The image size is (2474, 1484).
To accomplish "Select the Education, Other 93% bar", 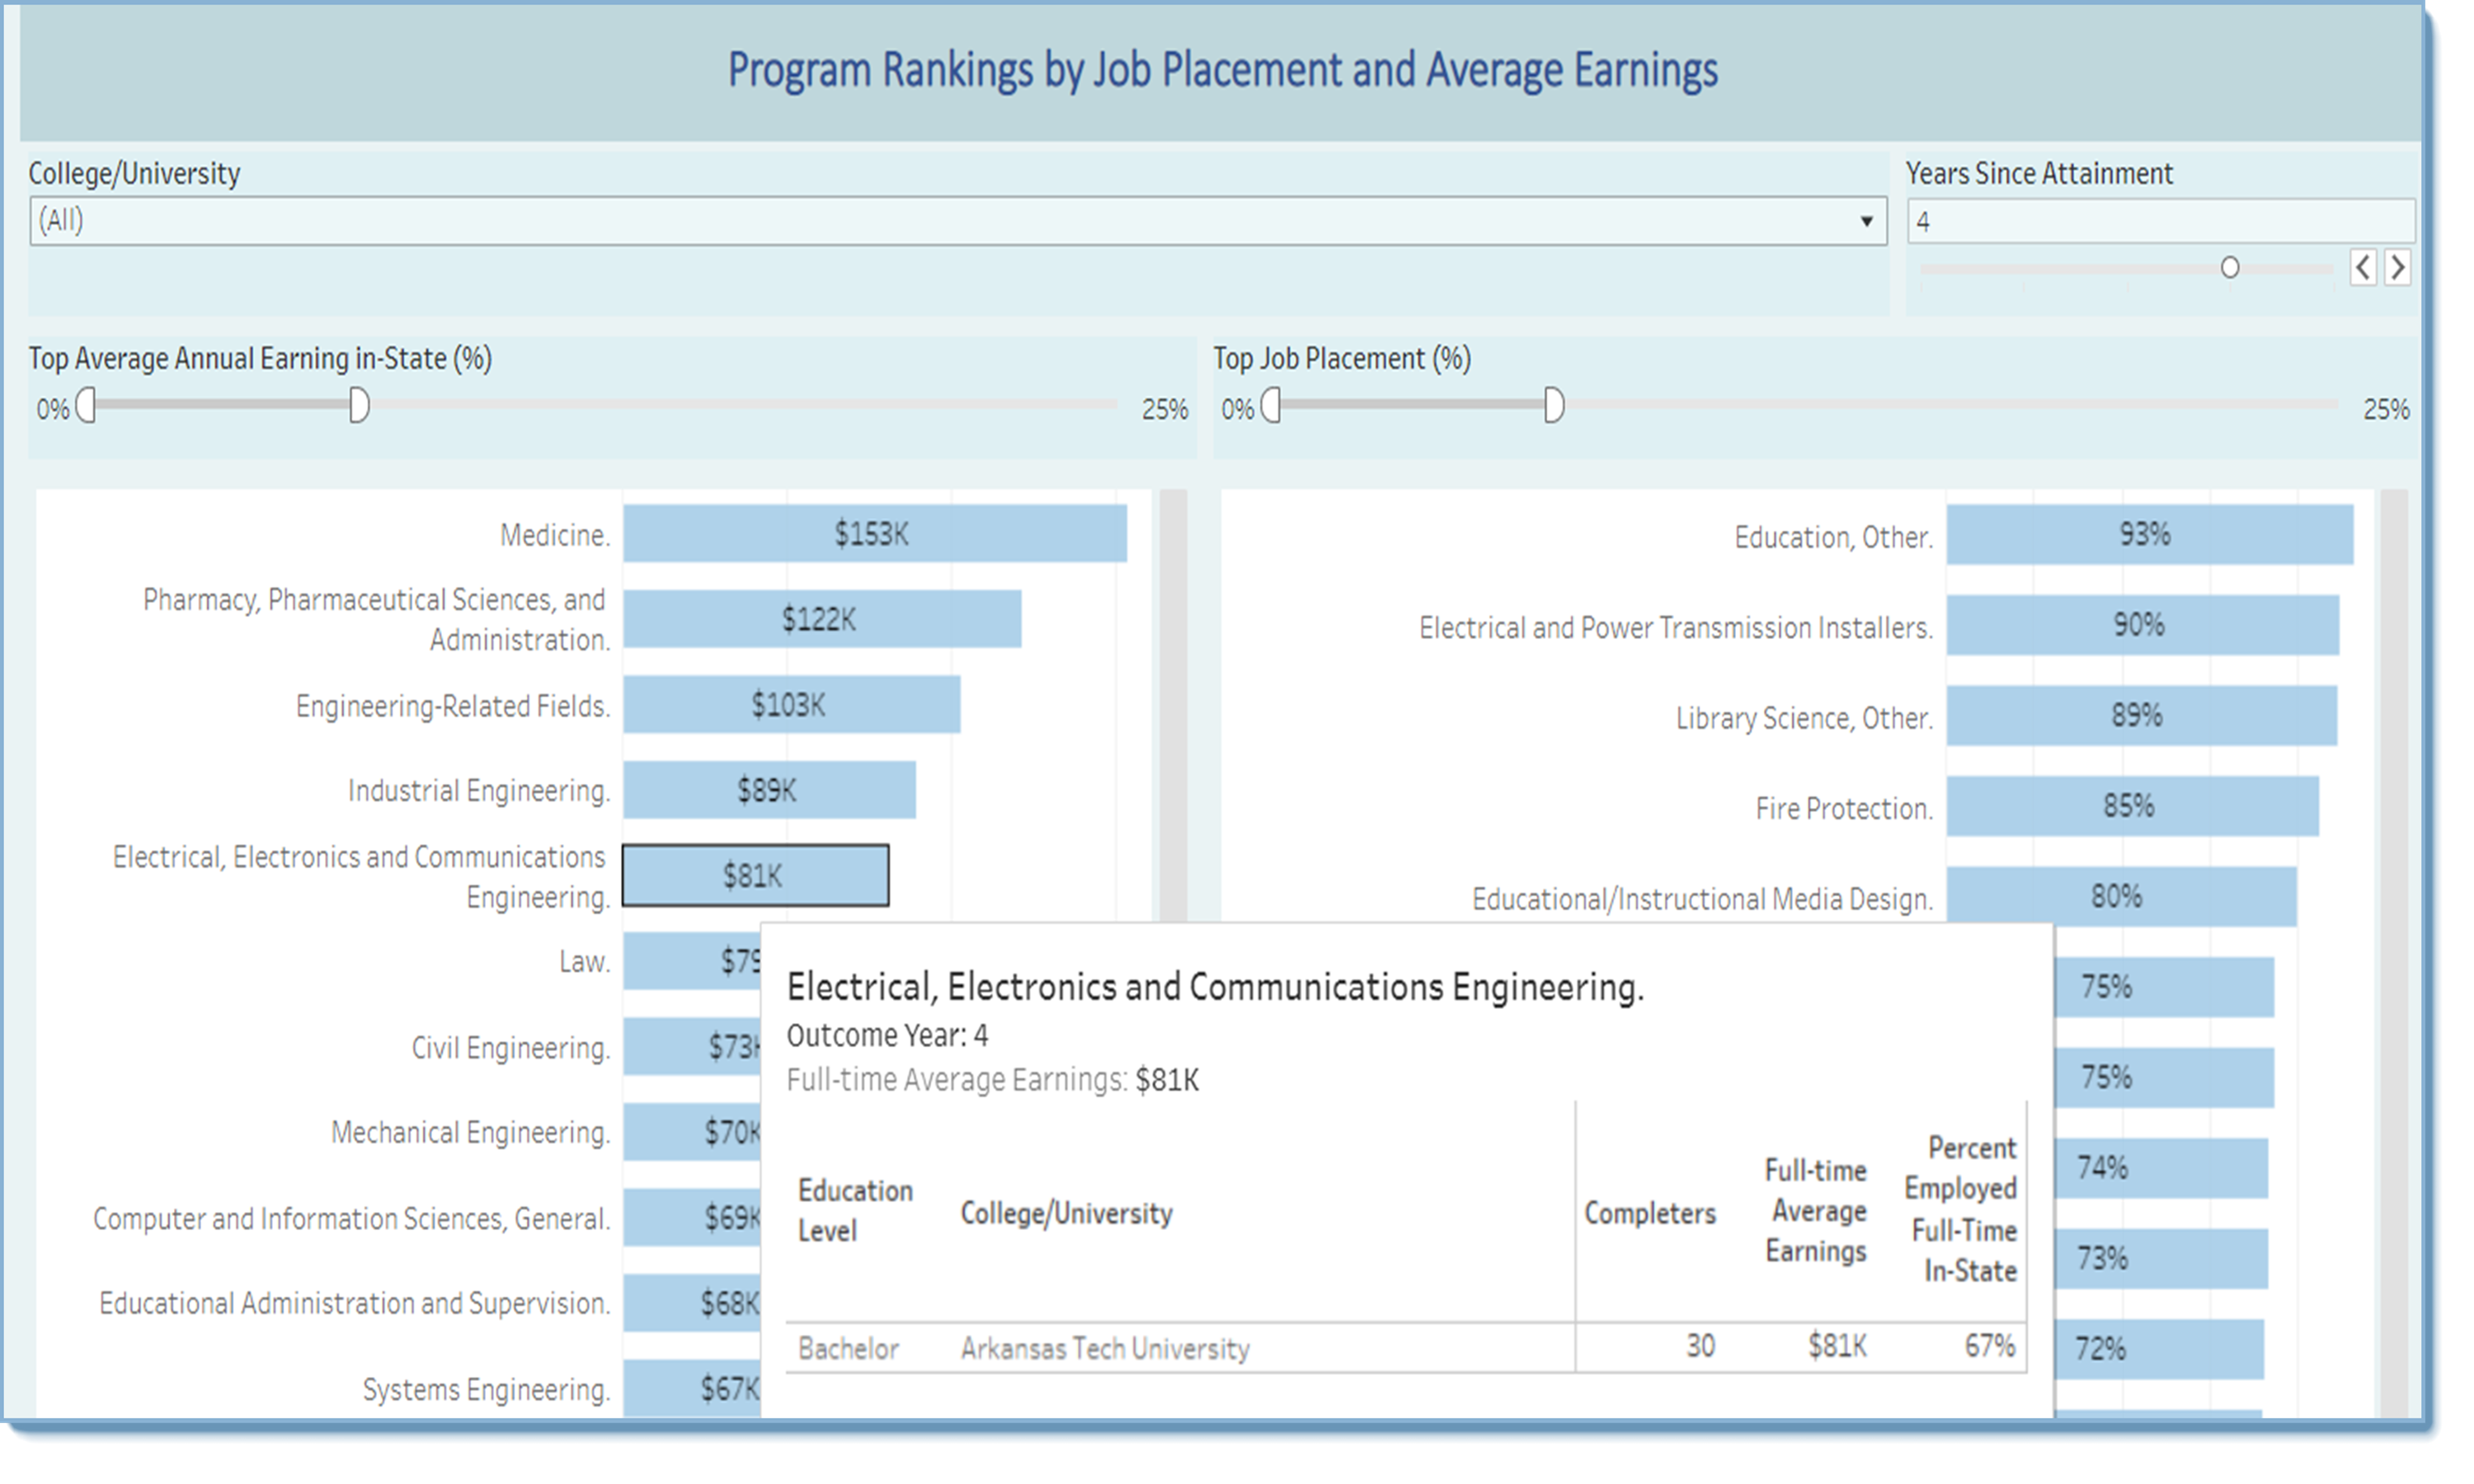I will point(2150,534).
